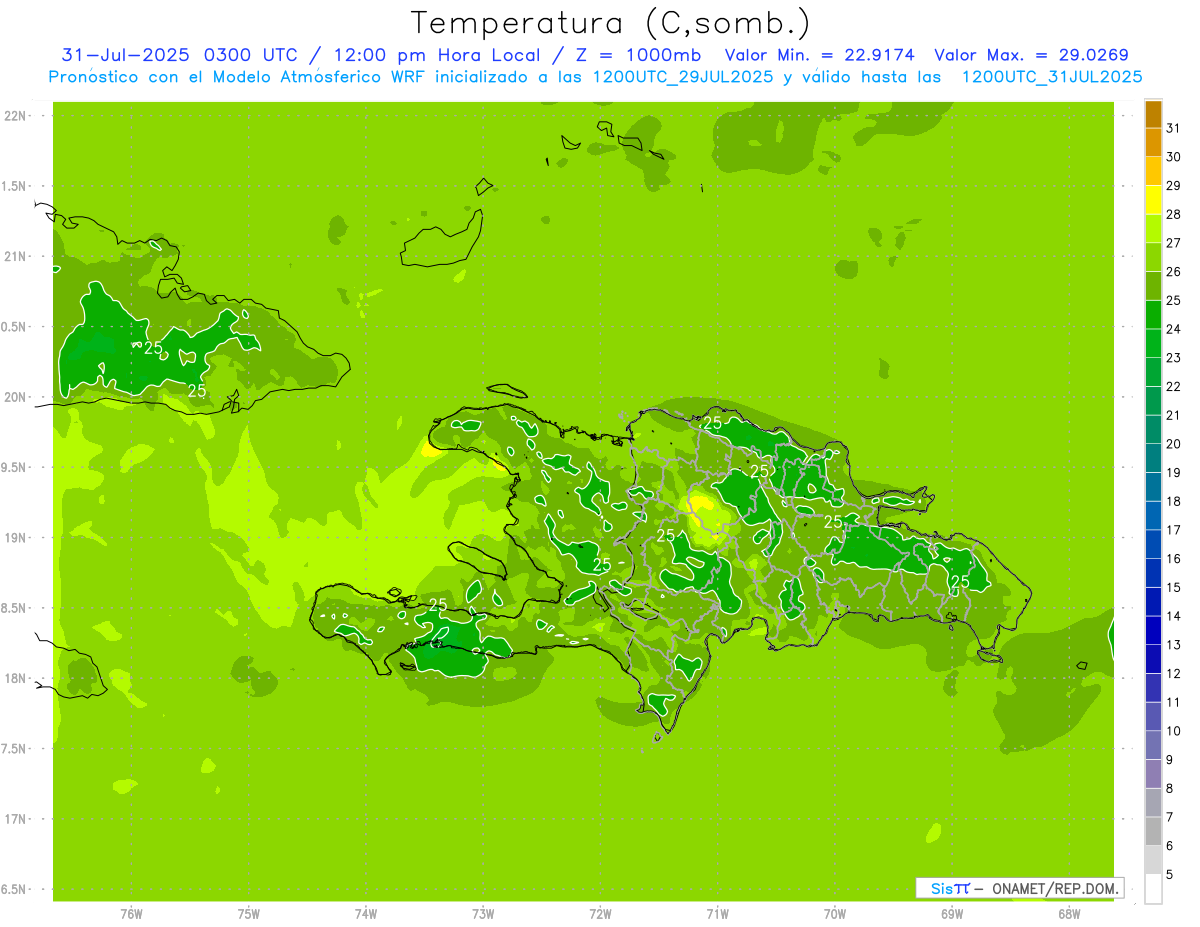Click the yellow hot spot in central Dominican Republic
The image size is (1200, 927).
coord(703,508)
